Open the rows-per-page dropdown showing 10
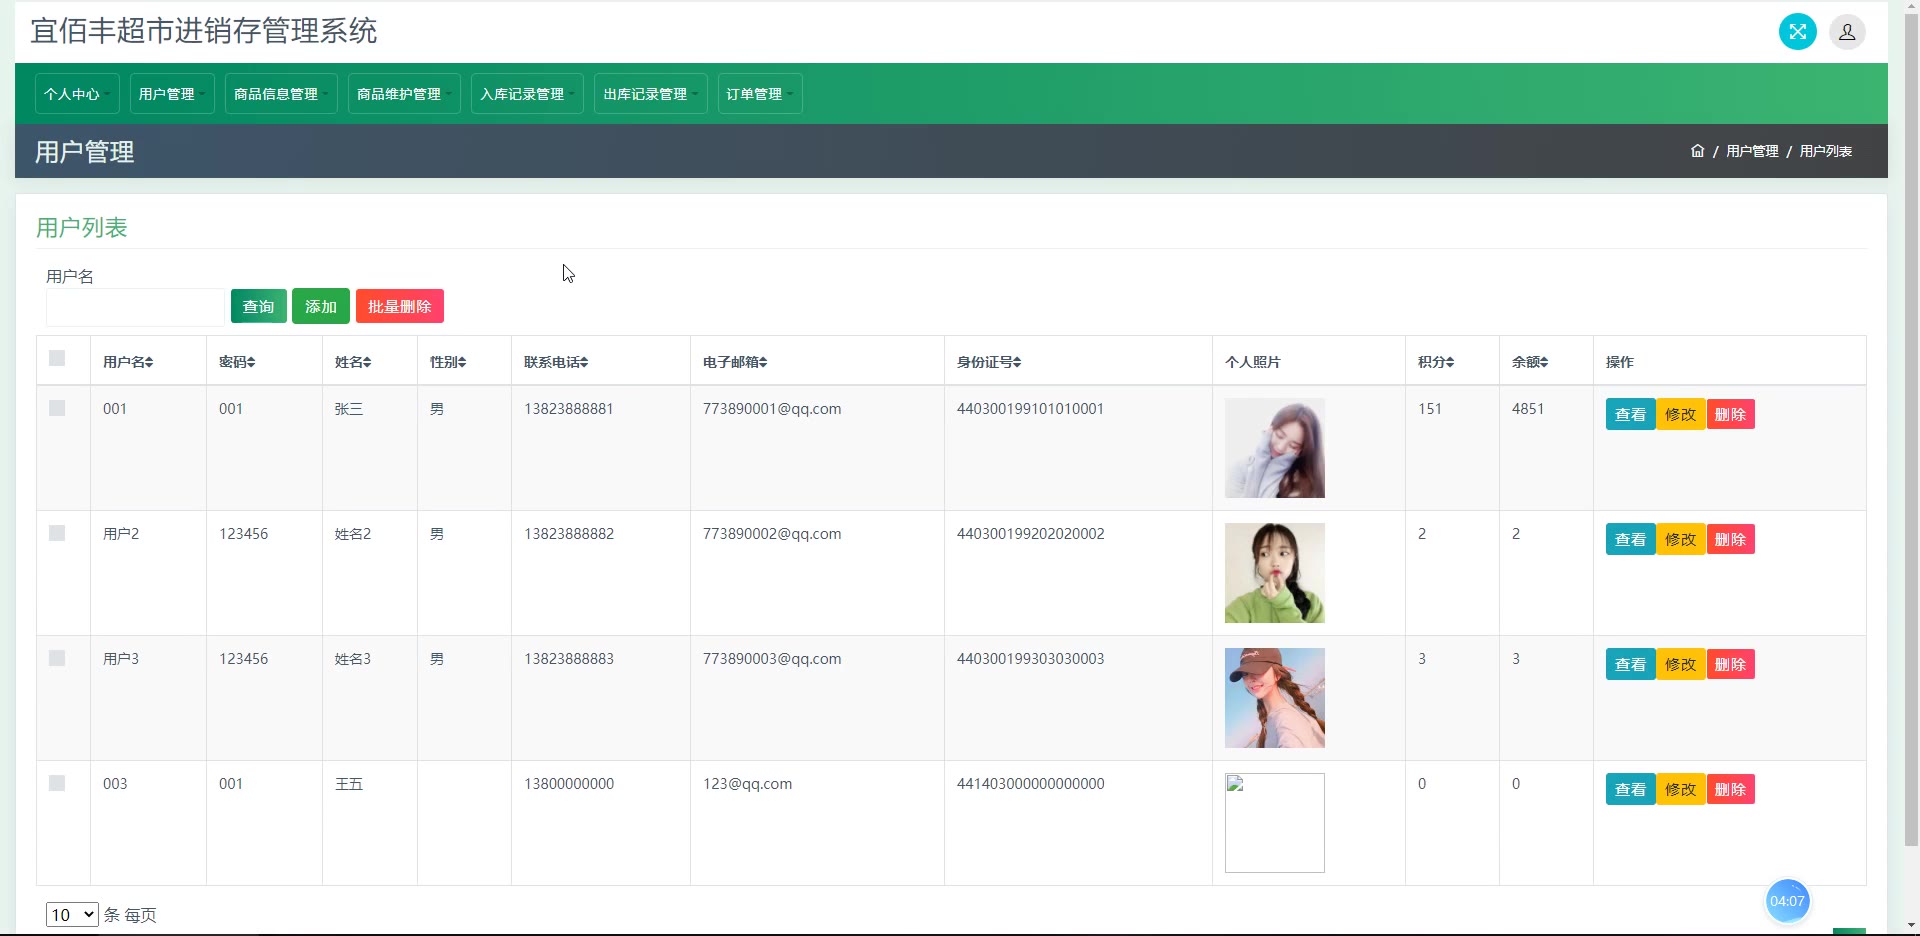This screenshot has height=936, width=1920. pos(72,915)
